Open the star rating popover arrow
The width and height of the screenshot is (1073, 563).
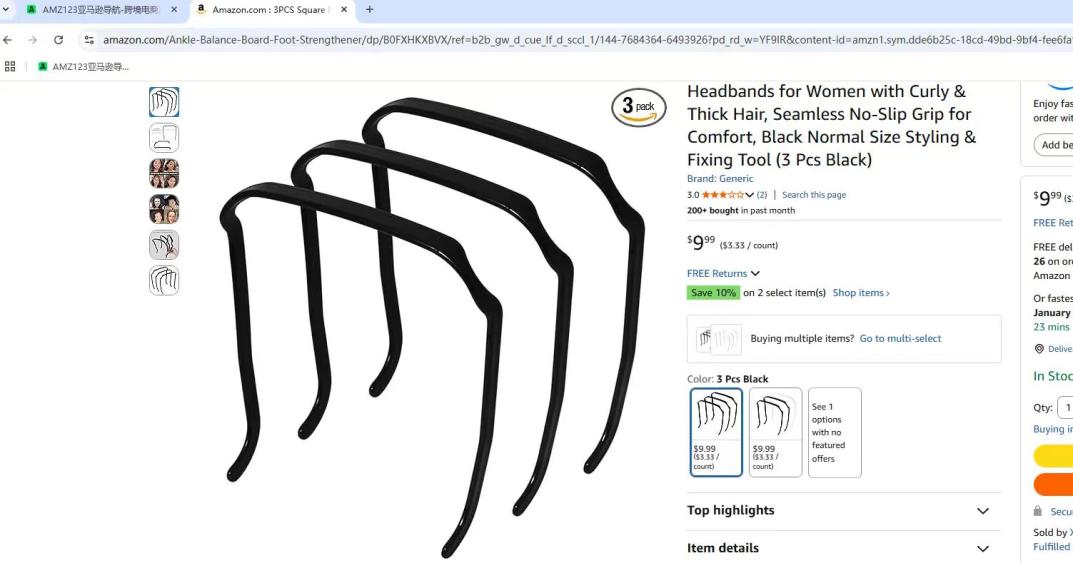pyautogui.click(x=749, y=195)
